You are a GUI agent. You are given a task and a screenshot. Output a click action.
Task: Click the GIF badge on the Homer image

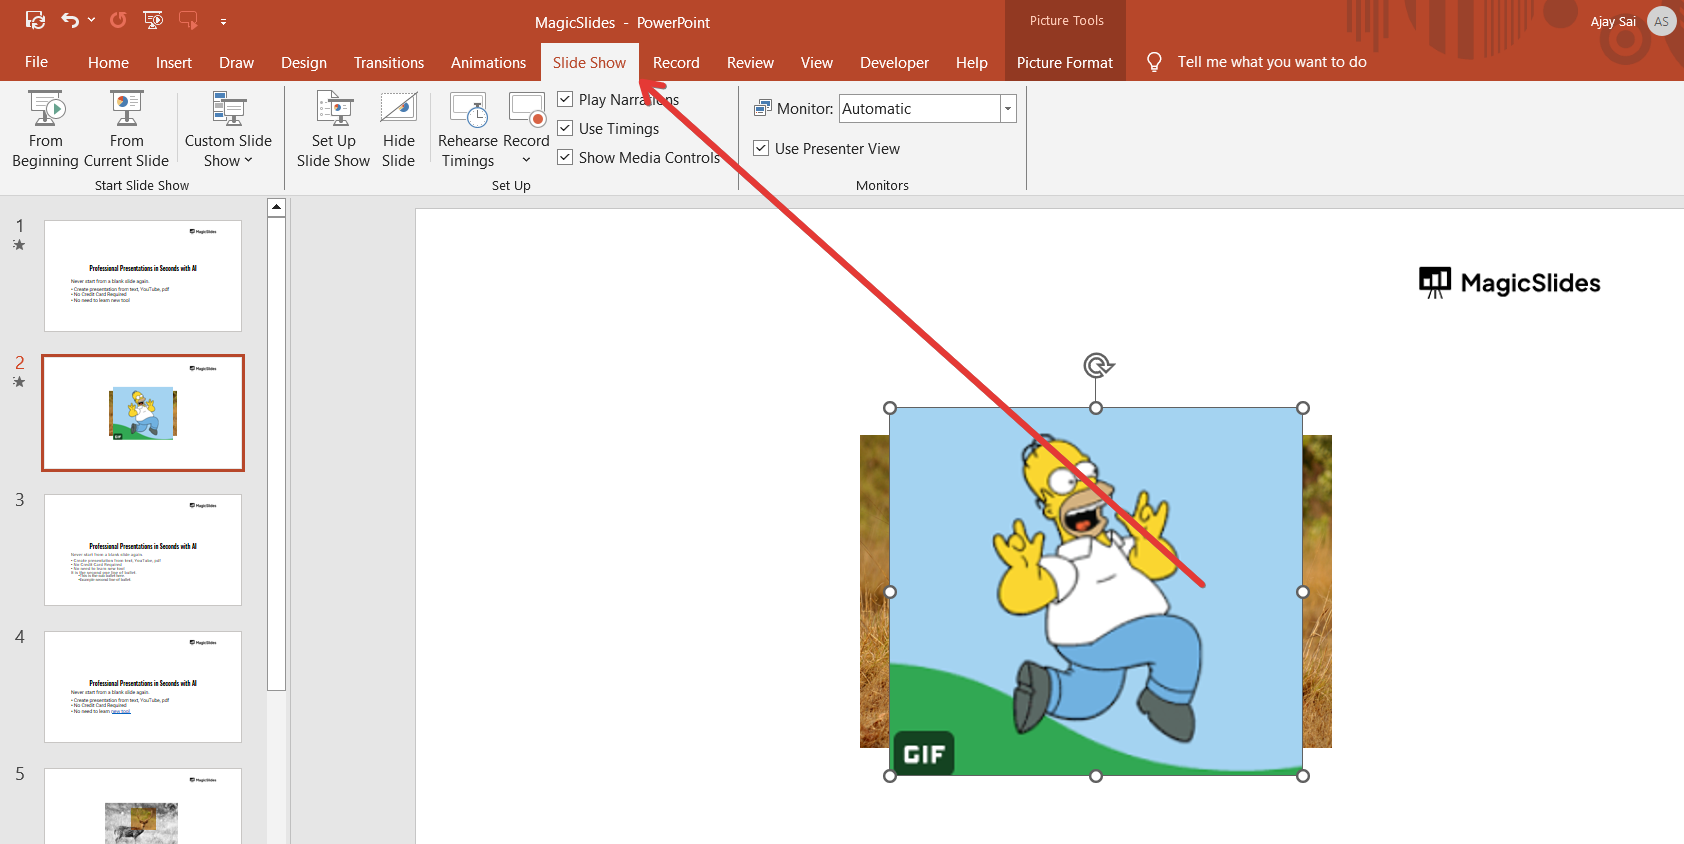point(923,754)
